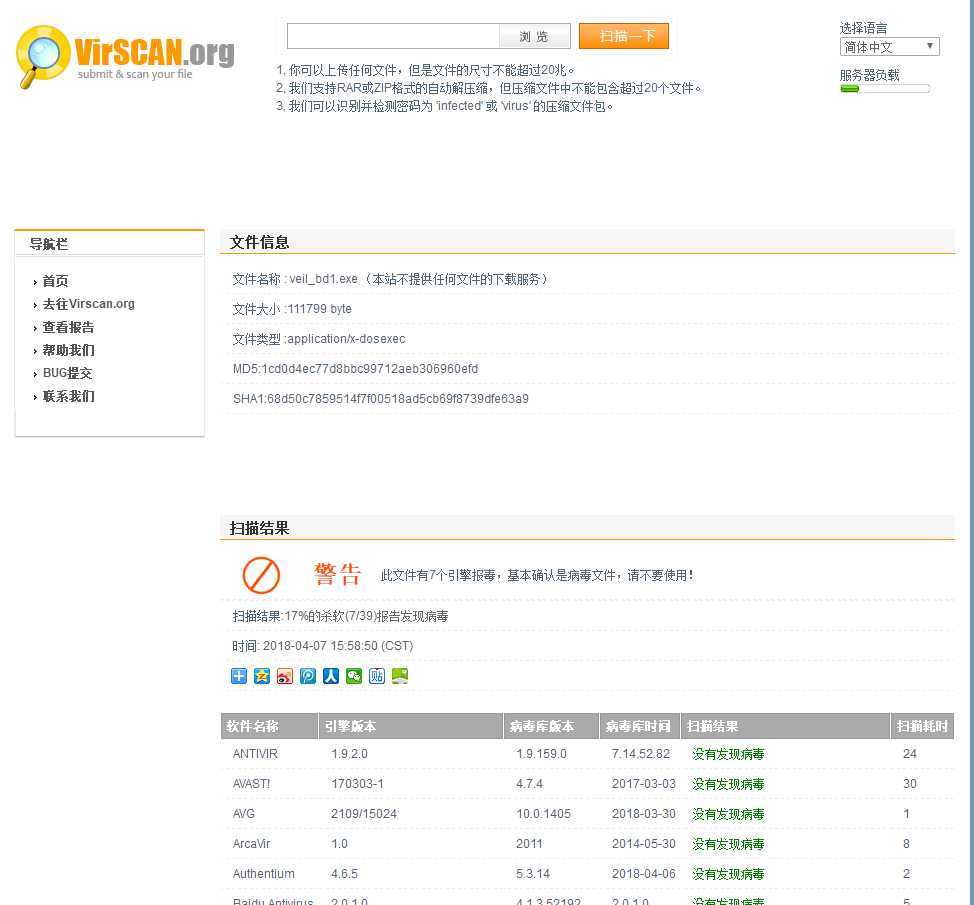This screenshot has height=905, width=974.
Task: Share result to Baidu Tieba icon
Action: coord(377,676)
